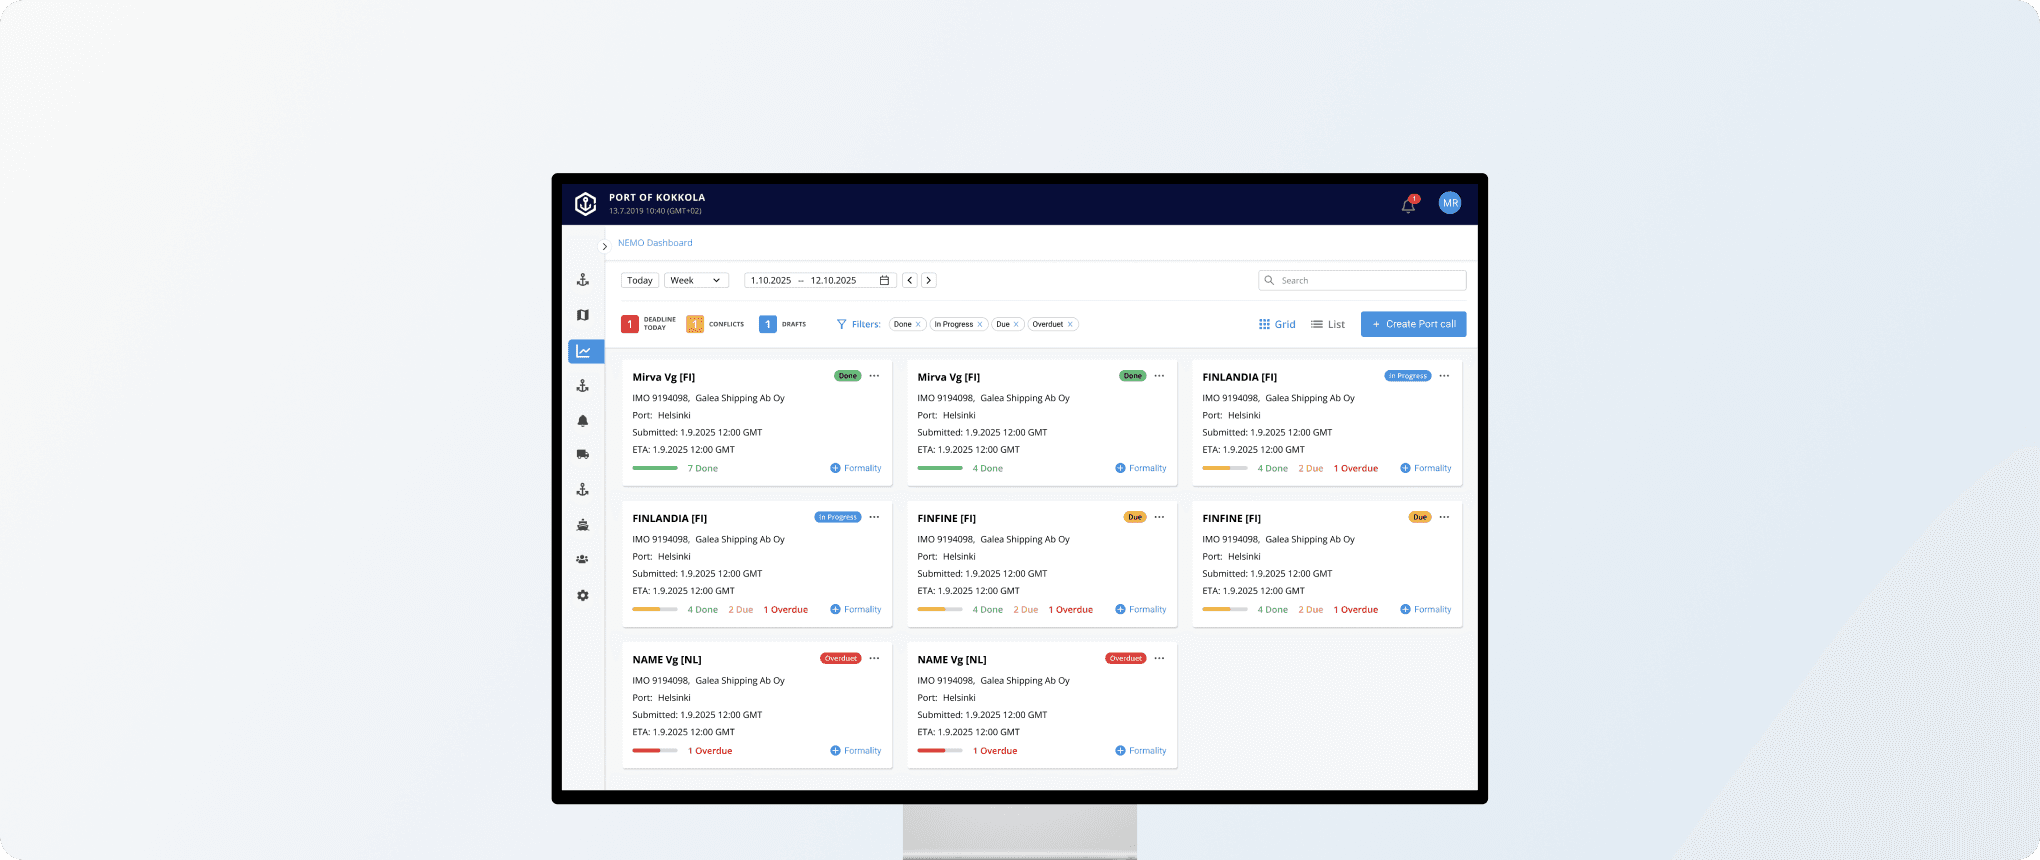The image size is (2040, 860).
Task: Click the blue Drafts badge
Action: pyautogui.click(x=768, y=324)
